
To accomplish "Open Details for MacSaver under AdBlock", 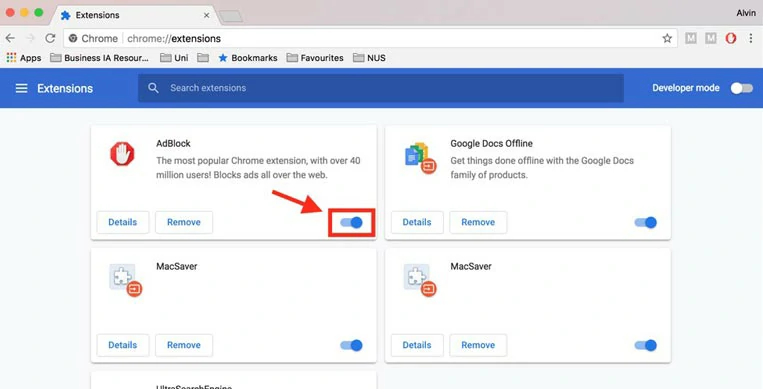I will (x=123, y=345).
